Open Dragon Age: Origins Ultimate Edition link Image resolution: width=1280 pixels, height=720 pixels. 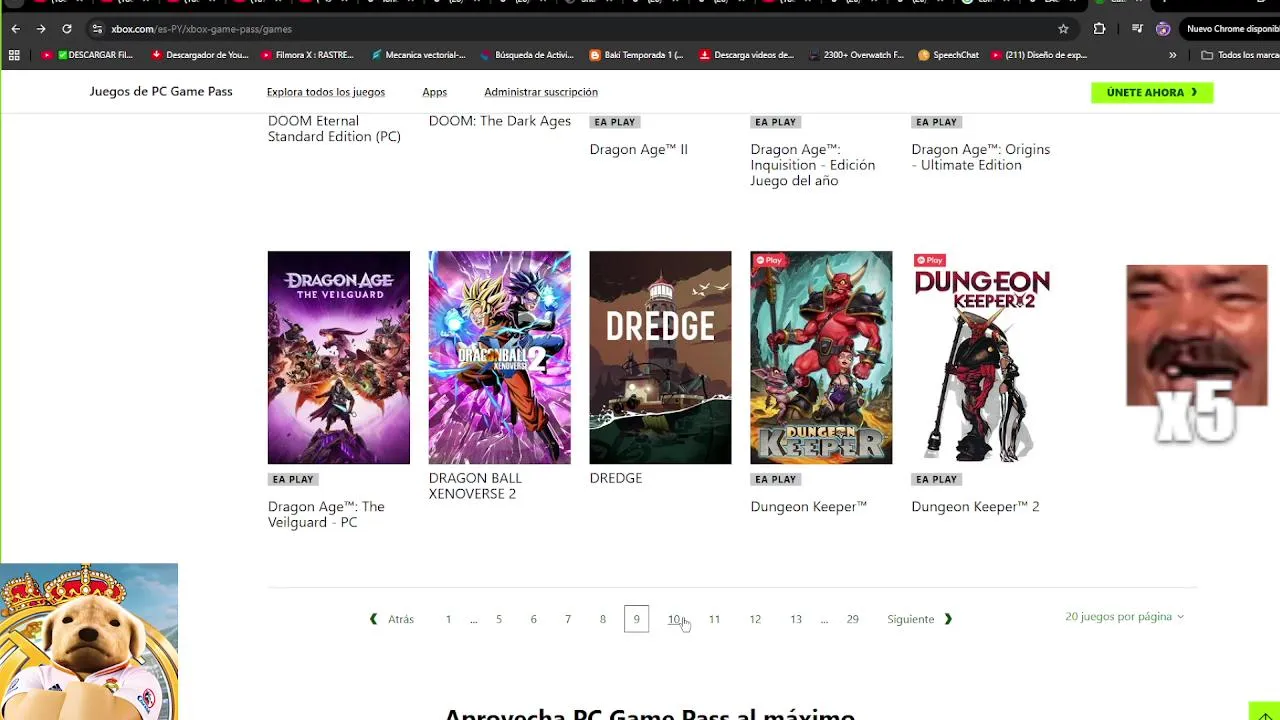(x=981, y=157)
